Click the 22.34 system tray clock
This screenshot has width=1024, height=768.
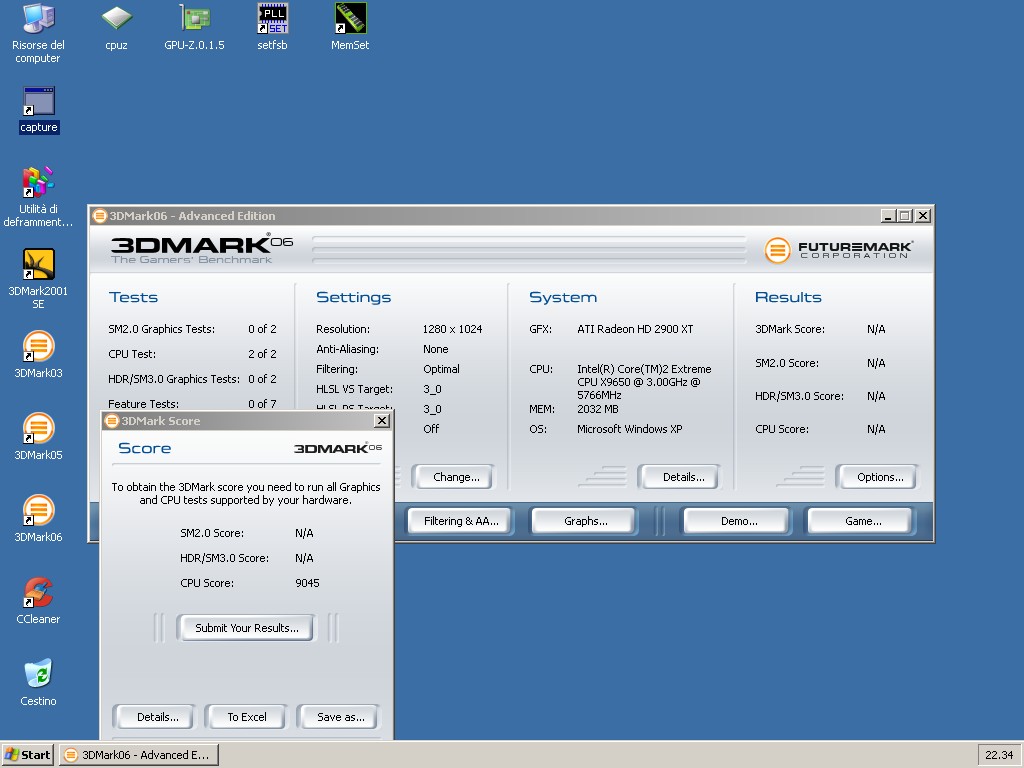tap(999, 755)
